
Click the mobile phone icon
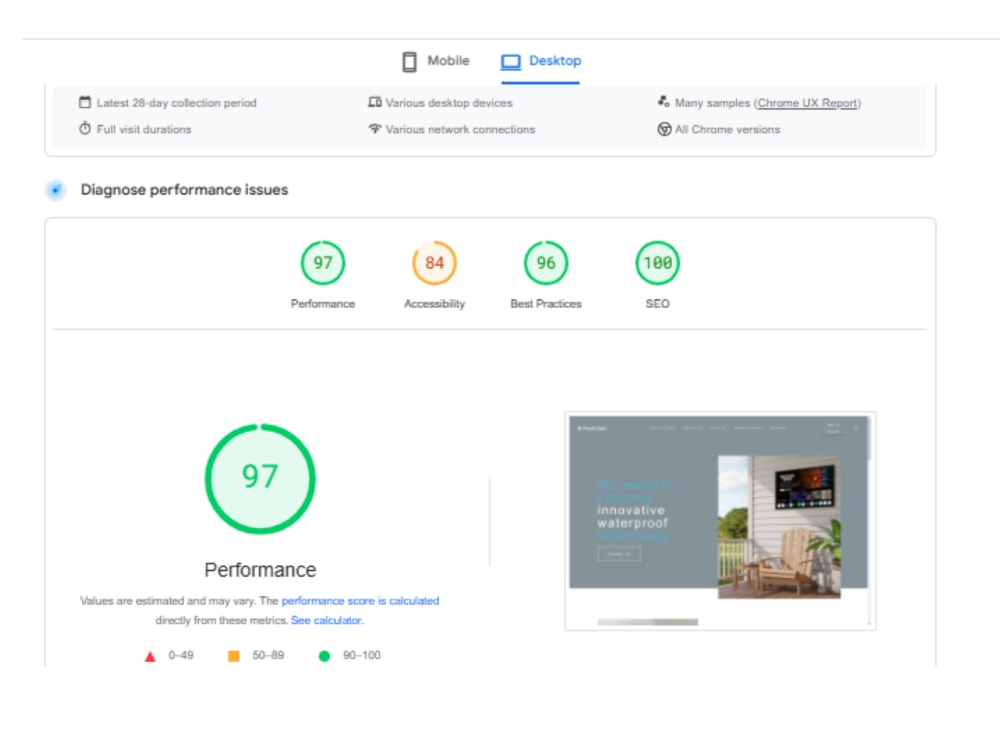[x=409, y=61]
